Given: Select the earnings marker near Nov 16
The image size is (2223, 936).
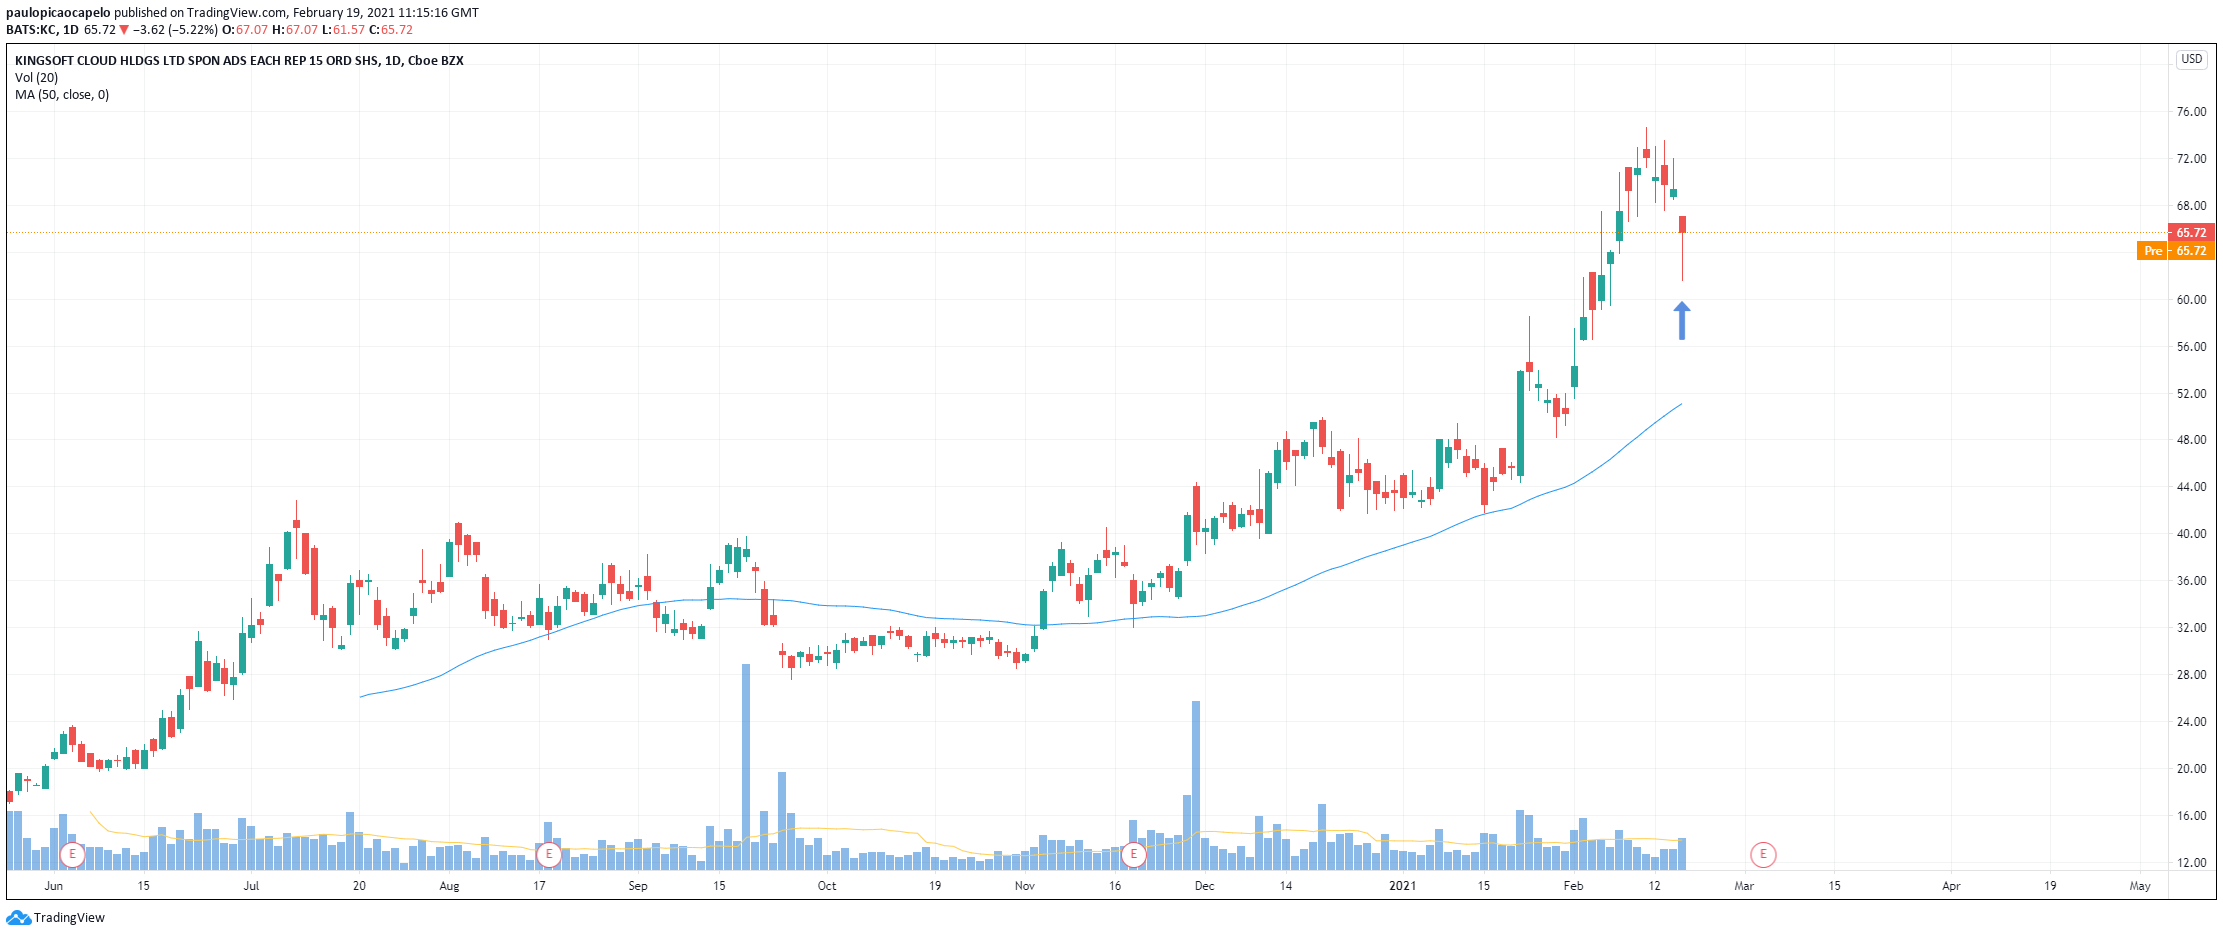Looking at the screenshot, I should point(1133,855).
